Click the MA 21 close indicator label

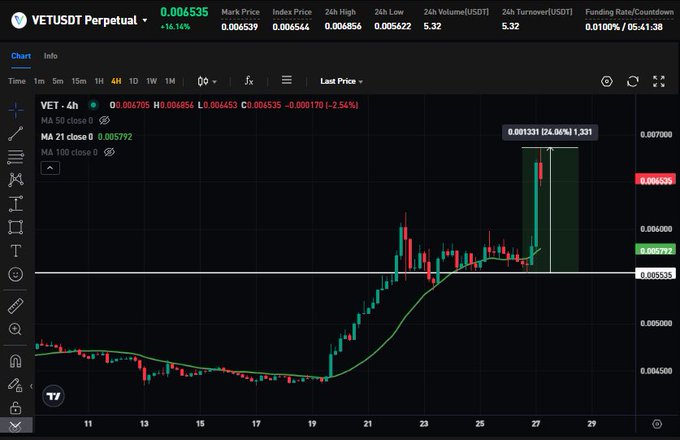(x=67, y=137)
